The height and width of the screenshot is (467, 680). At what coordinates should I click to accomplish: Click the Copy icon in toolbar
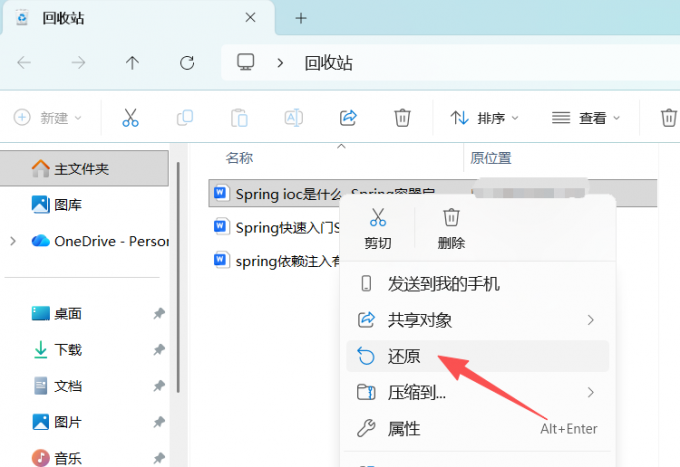point(185,118)
